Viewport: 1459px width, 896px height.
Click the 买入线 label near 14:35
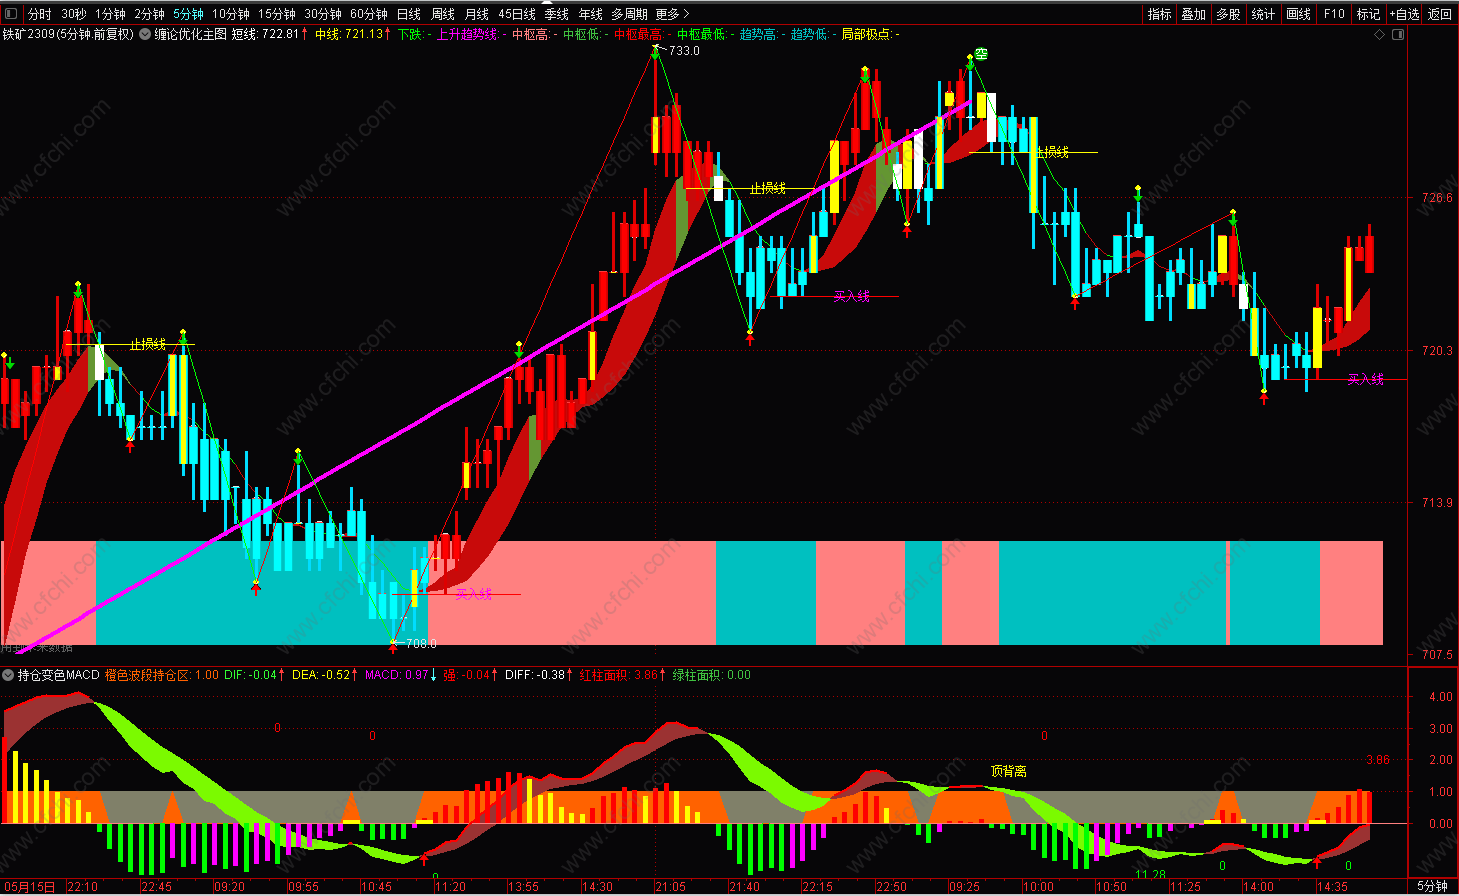coord(1366,379)
